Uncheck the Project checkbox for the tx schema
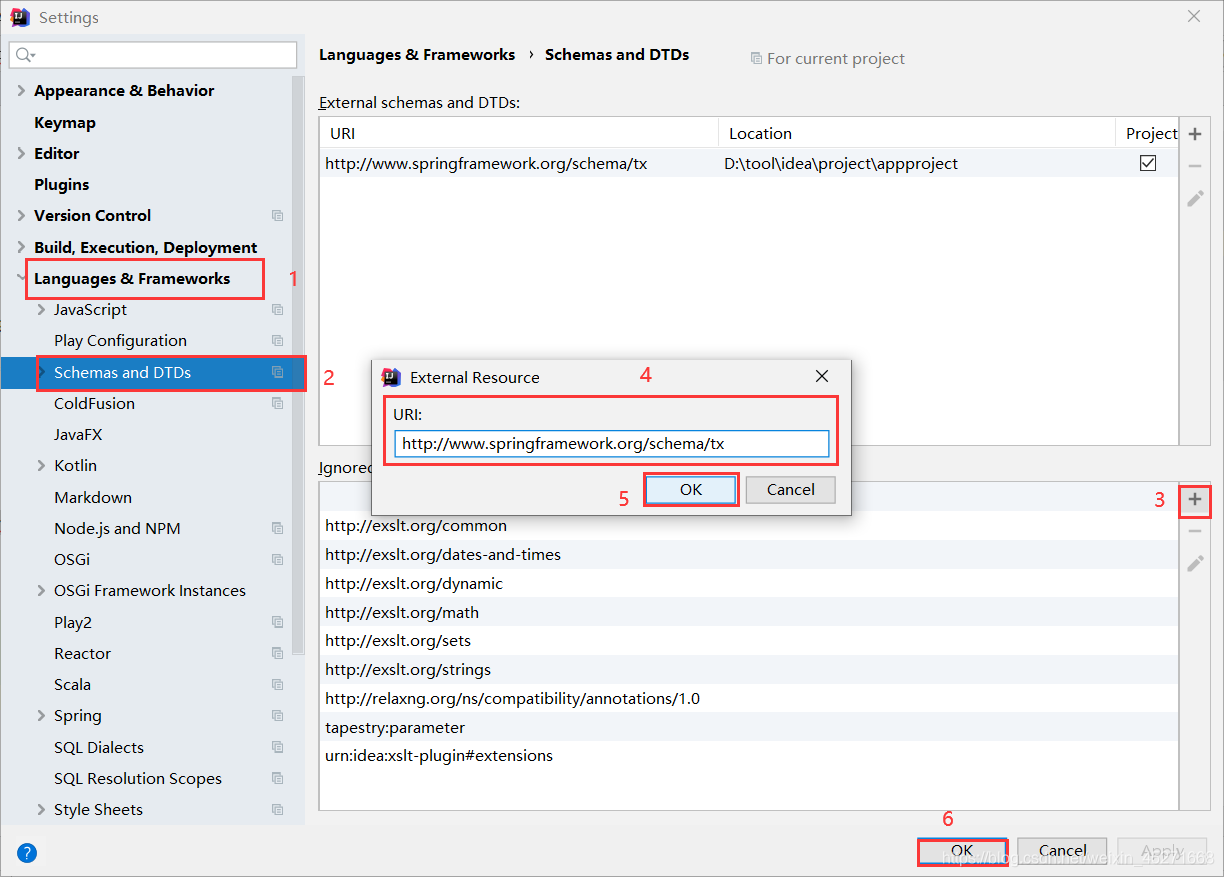The image size is (1224, 877). click(x=1147, y=162)
